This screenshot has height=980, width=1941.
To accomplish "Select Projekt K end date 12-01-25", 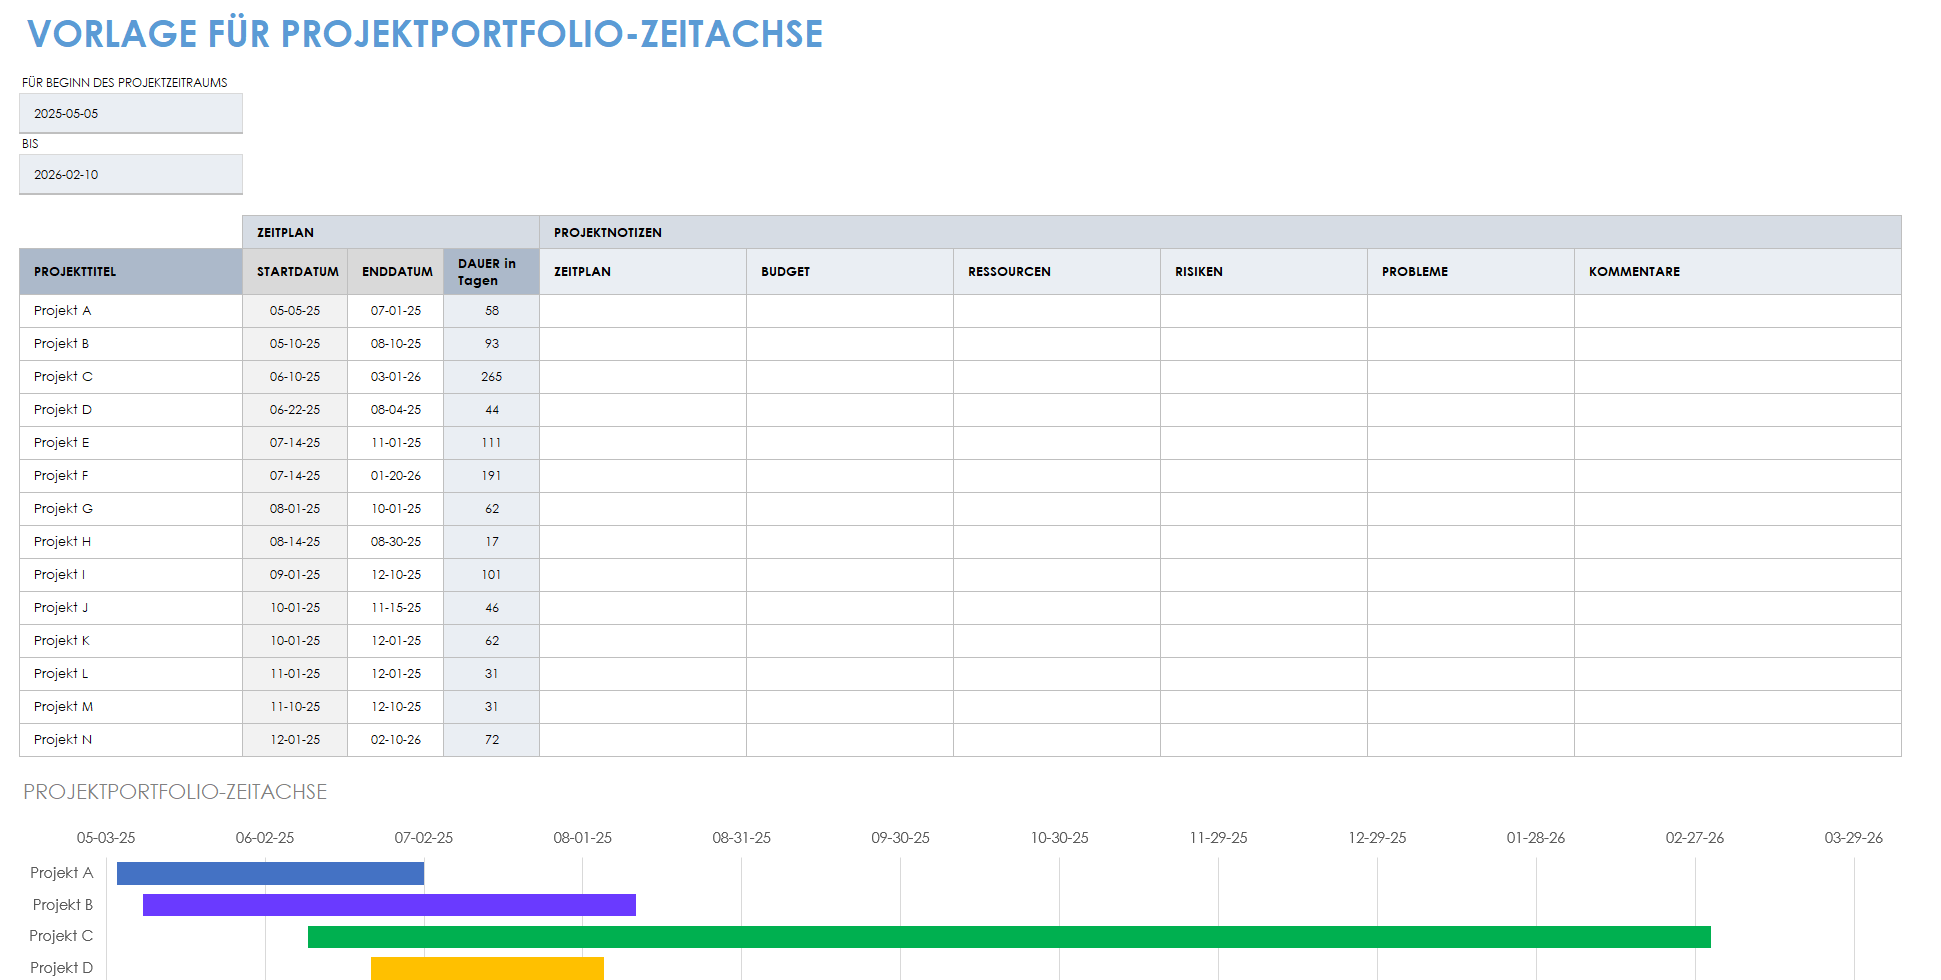I will 396,641.
